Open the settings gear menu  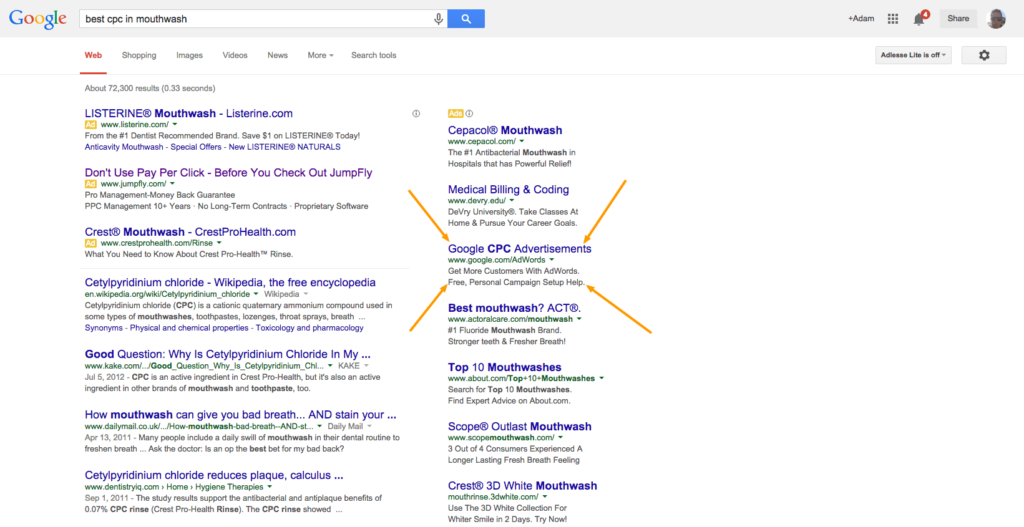tap(984, 56)
